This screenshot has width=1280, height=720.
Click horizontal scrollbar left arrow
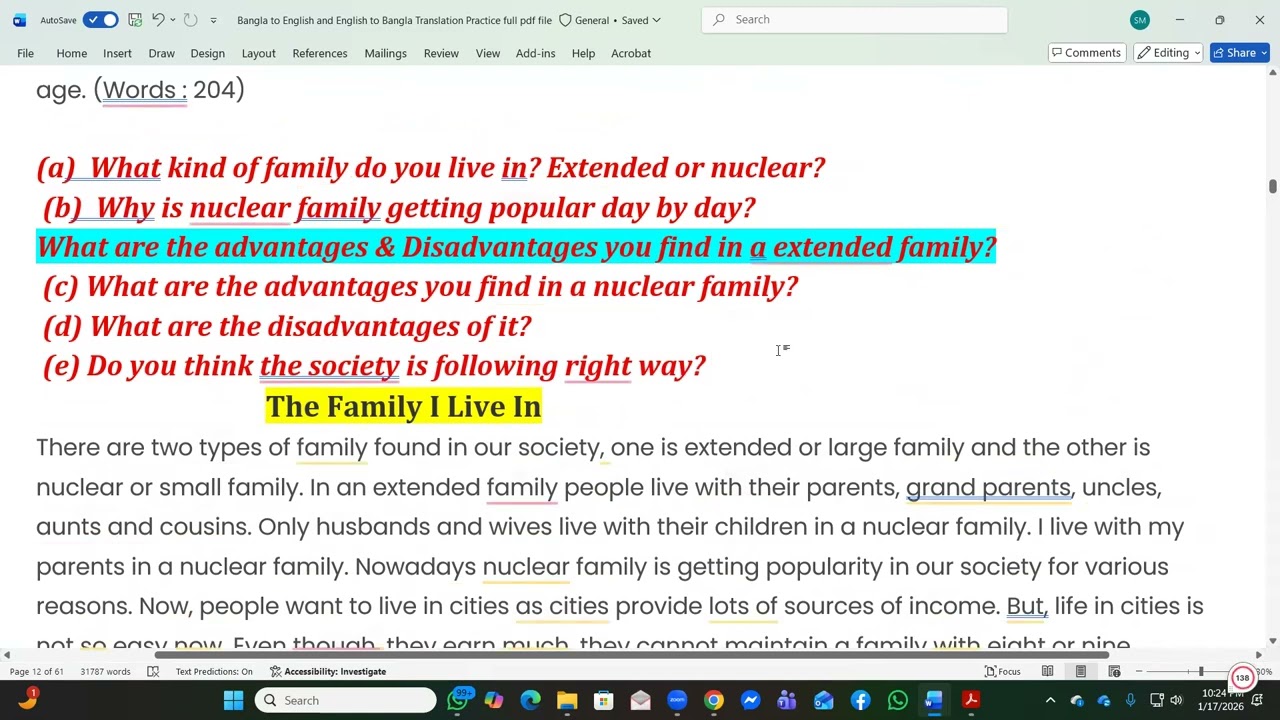tap(9, 655)
